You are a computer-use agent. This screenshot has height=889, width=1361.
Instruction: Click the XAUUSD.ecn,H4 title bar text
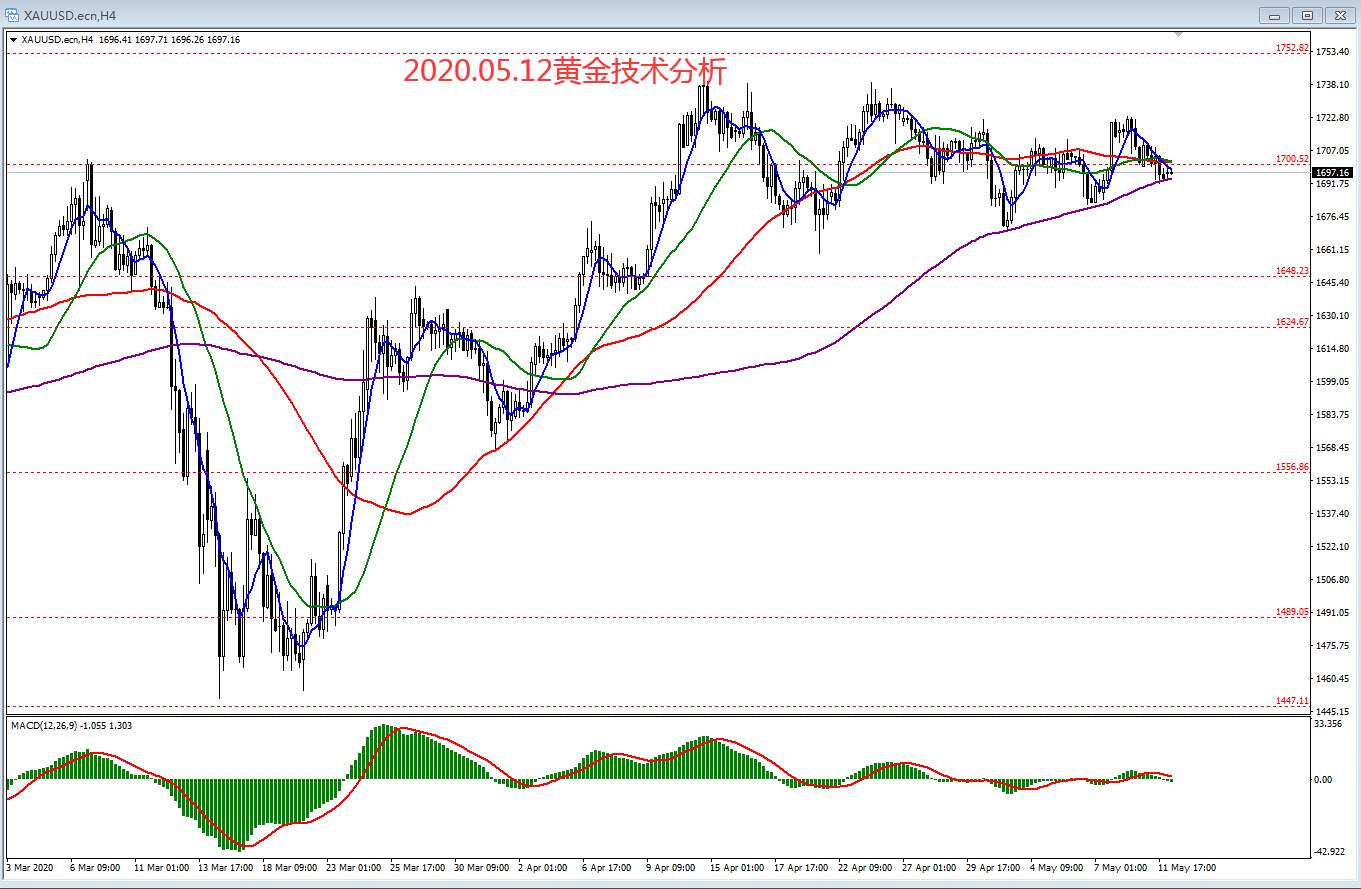(70, 15)
